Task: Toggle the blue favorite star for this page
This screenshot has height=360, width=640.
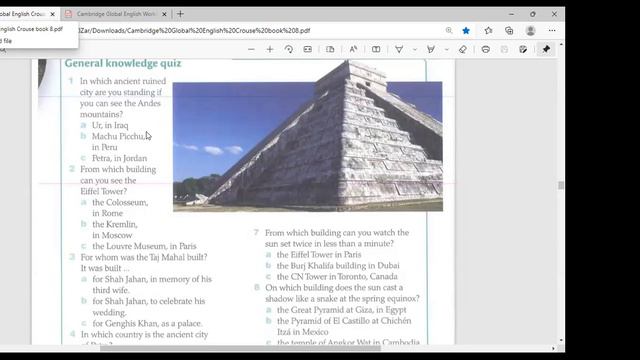Action: coord(466,31)
